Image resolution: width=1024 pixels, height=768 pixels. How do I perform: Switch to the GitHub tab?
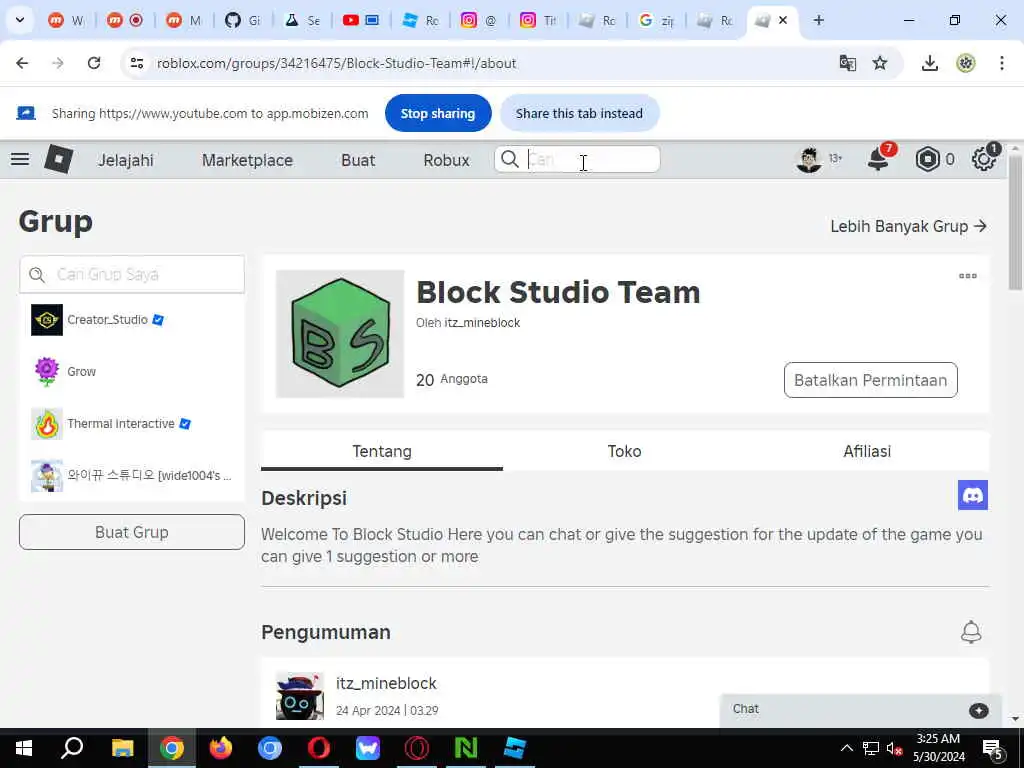tap(243, 20)
